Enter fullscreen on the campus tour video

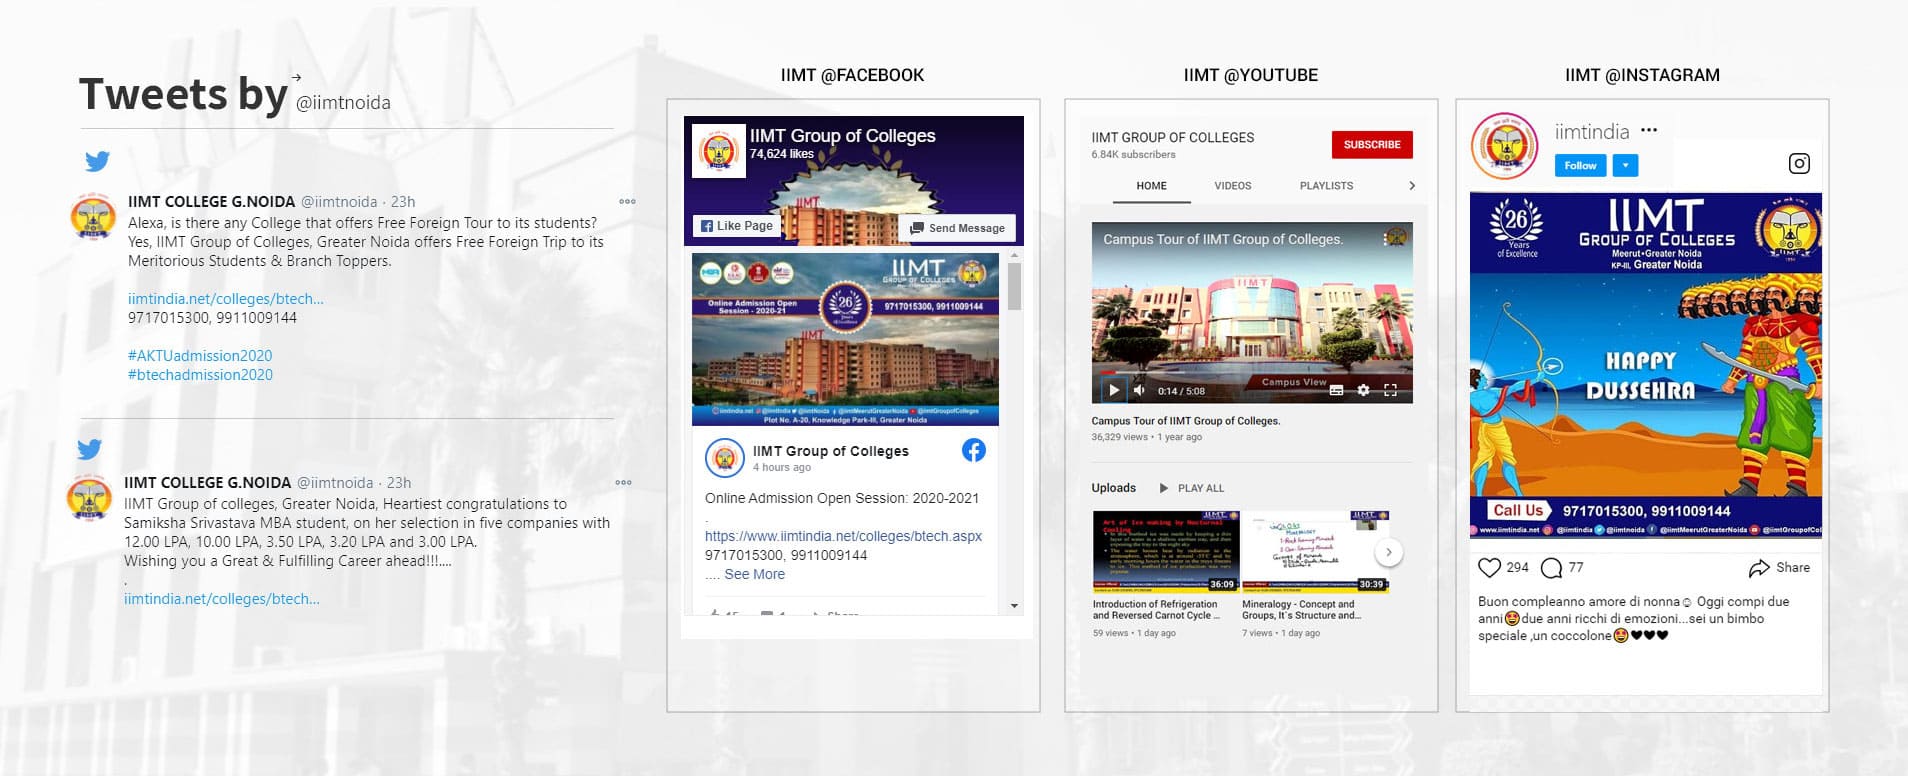pos(1390,391)
